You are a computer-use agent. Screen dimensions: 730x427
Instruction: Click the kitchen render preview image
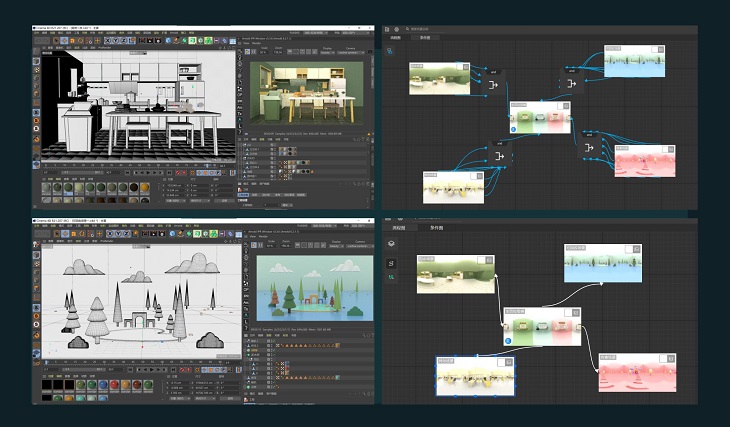[306, 92]
